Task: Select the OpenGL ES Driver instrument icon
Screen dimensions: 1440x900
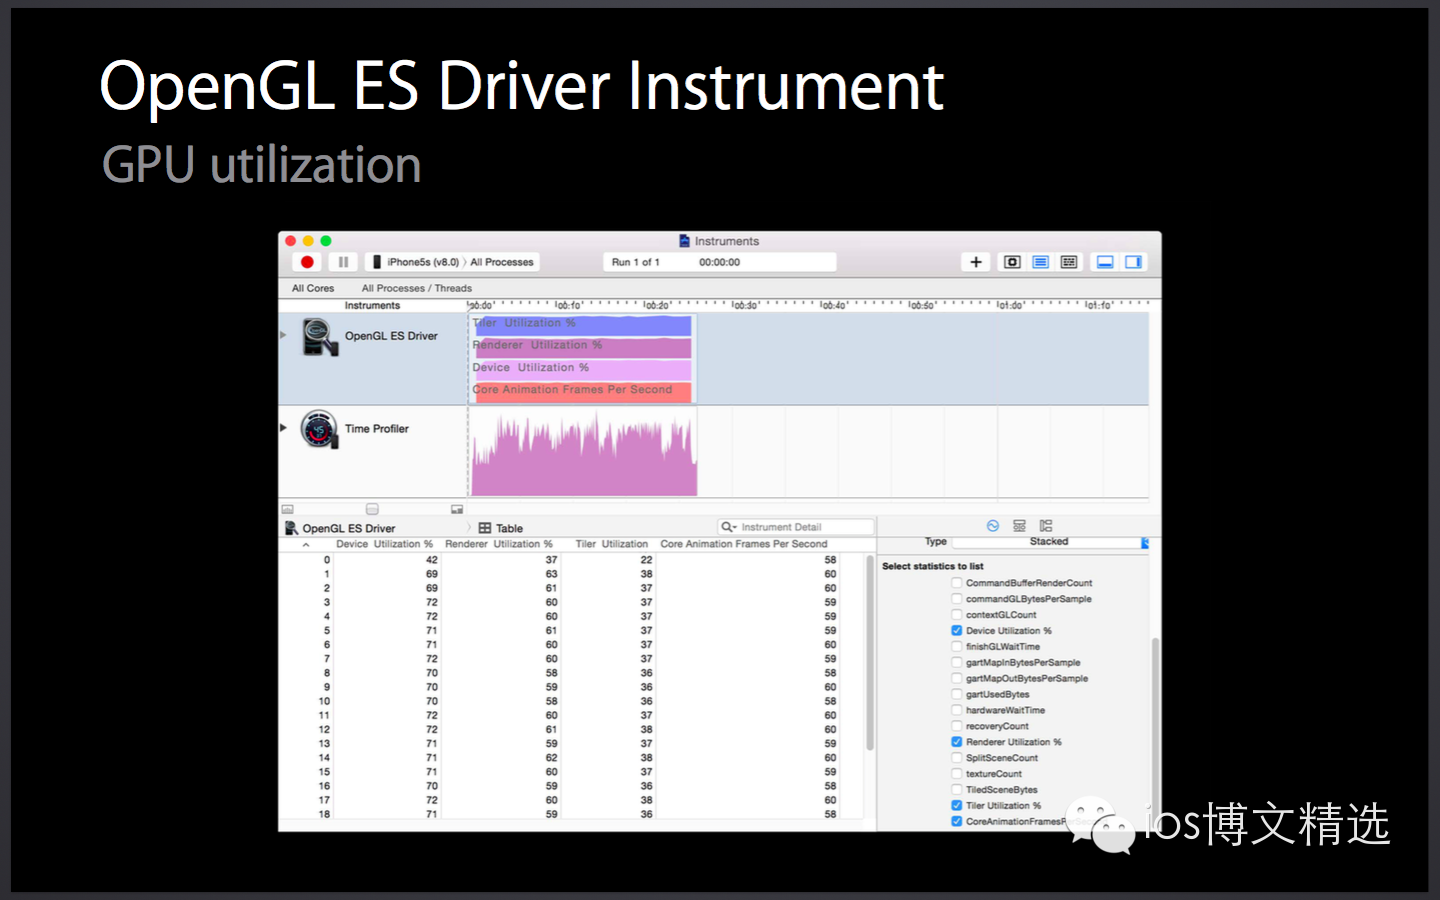Action: [x=320, y=337]
